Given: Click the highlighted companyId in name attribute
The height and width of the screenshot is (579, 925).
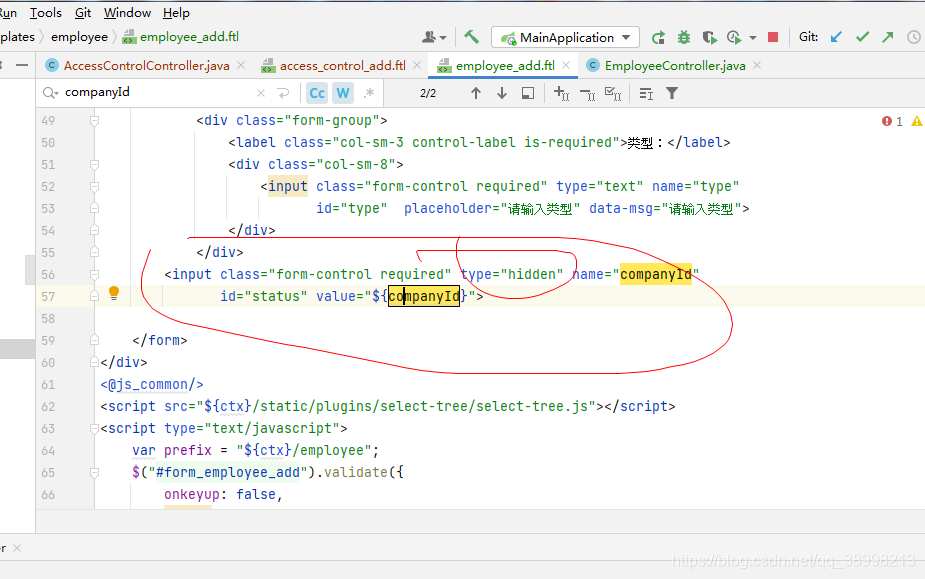Looking at the screenshot, I should (x=655, y=274).
